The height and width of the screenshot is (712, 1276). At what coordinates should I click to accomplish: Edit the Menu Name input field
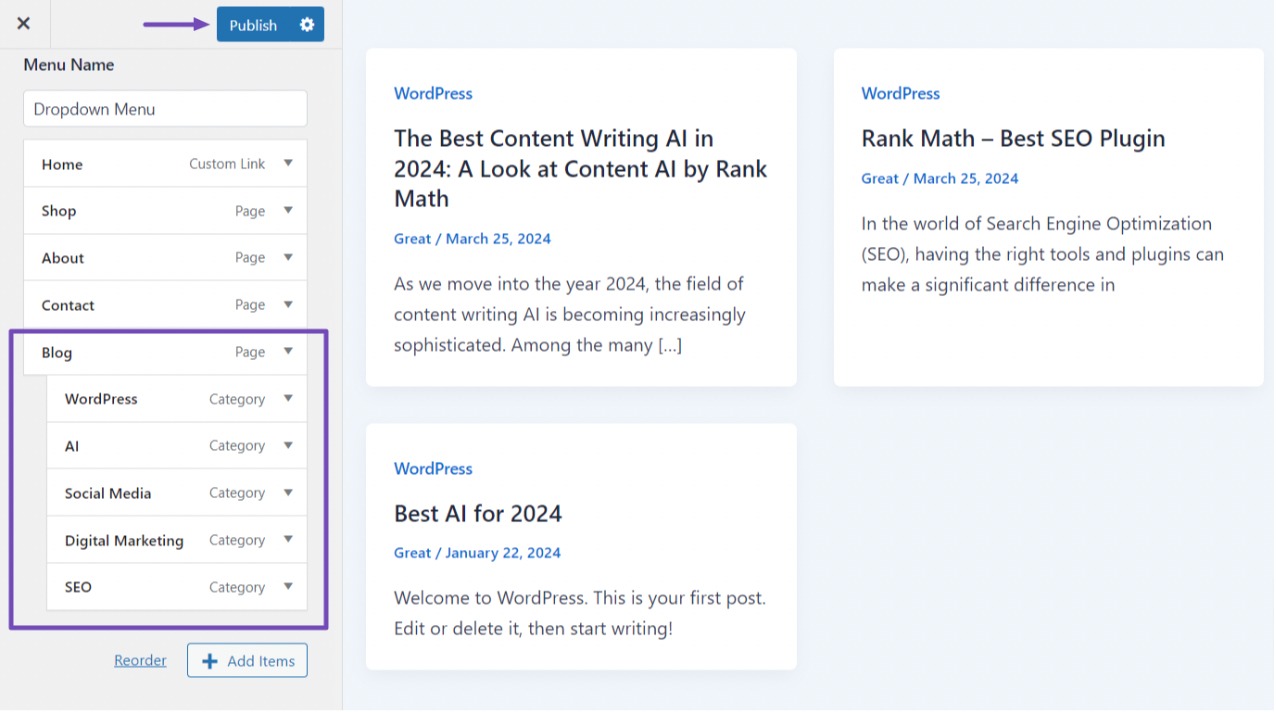pyautogui.click(x=165, y=109)
